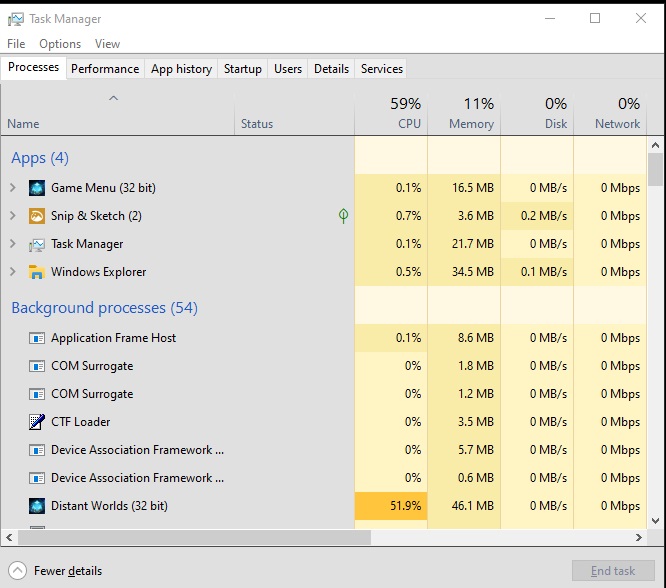Click the green leaf suspended status icon
666x588 pixels.
343,216
